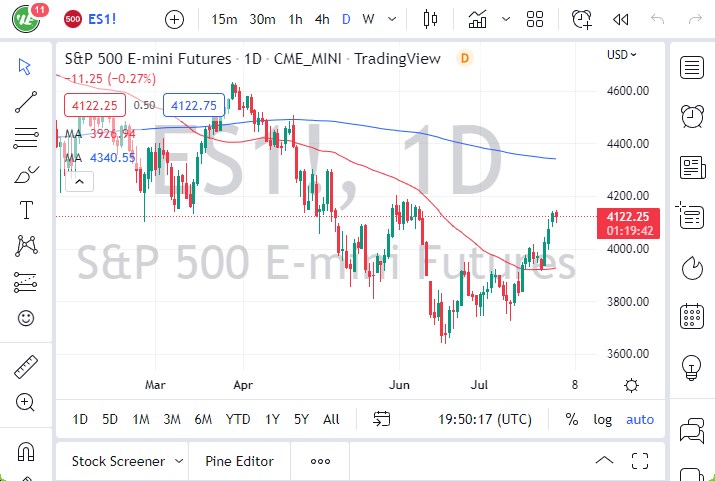Select the 4h timeframe
Viewport: 715px width, 481px height.
[x=321, y=19]
